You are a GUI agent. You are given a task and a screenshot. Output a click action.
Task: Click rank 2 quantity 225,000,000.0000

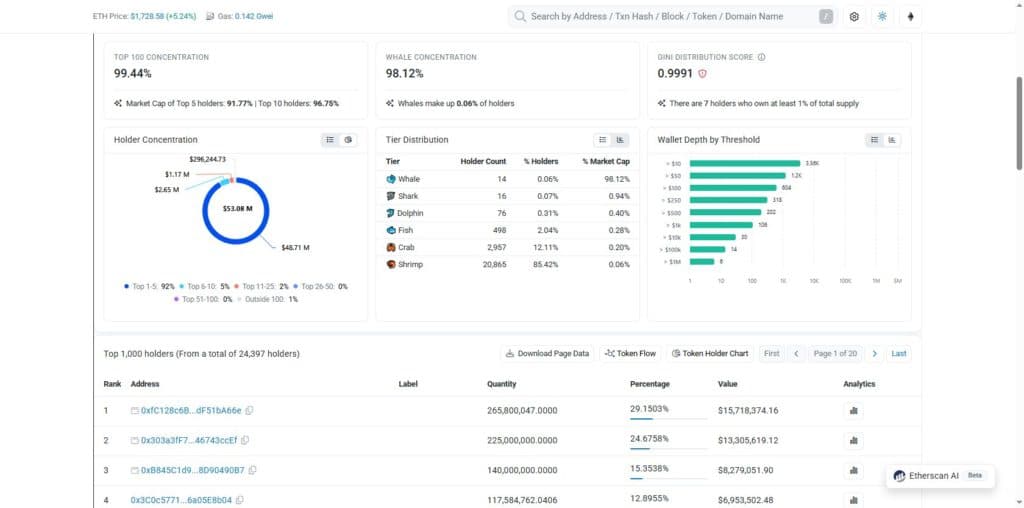pos(522,441)
